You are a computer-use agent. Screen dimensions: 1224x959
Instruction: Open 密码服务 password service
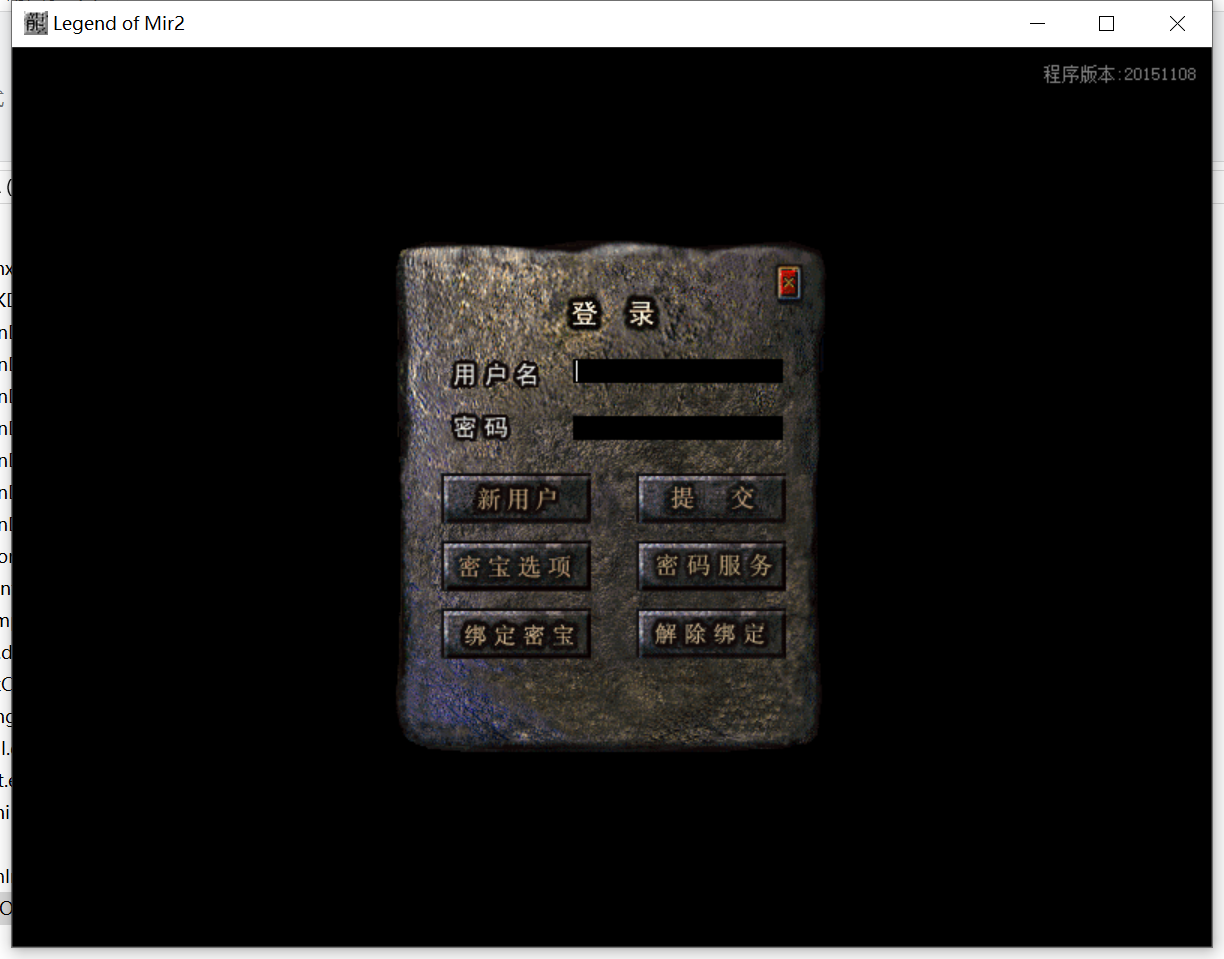[x=711, y=566]
